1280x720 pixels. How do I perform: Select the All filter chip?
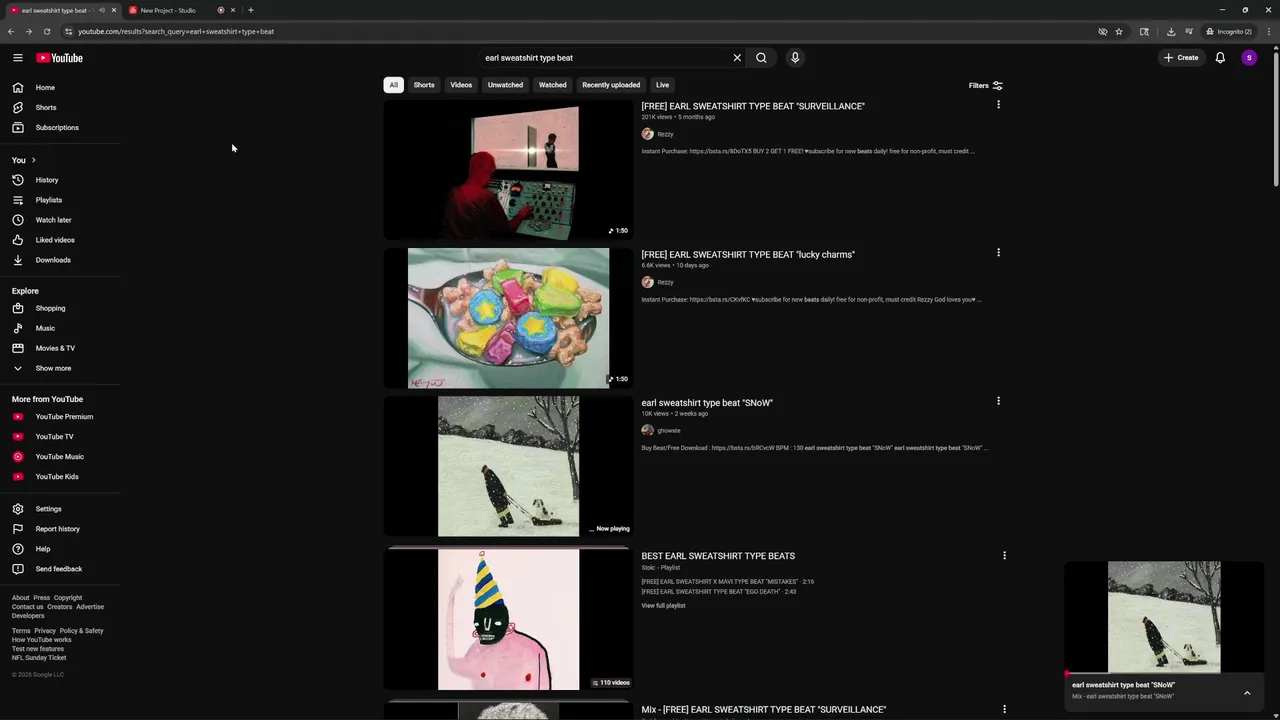click(x=394, y=85)
